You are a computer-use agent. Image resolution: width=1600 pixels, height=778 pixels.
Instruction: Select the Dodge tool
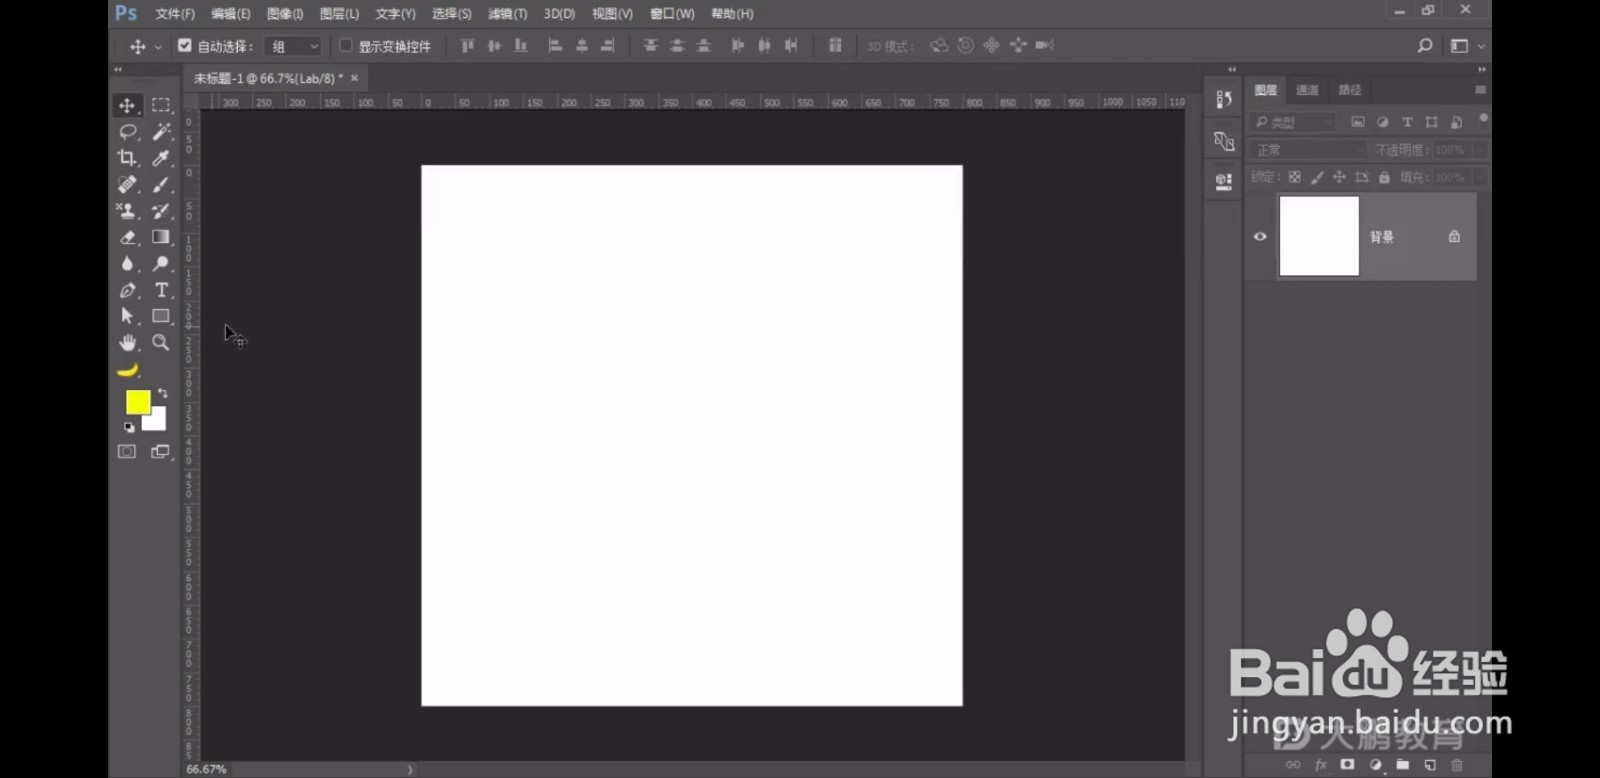pos(161,263)
